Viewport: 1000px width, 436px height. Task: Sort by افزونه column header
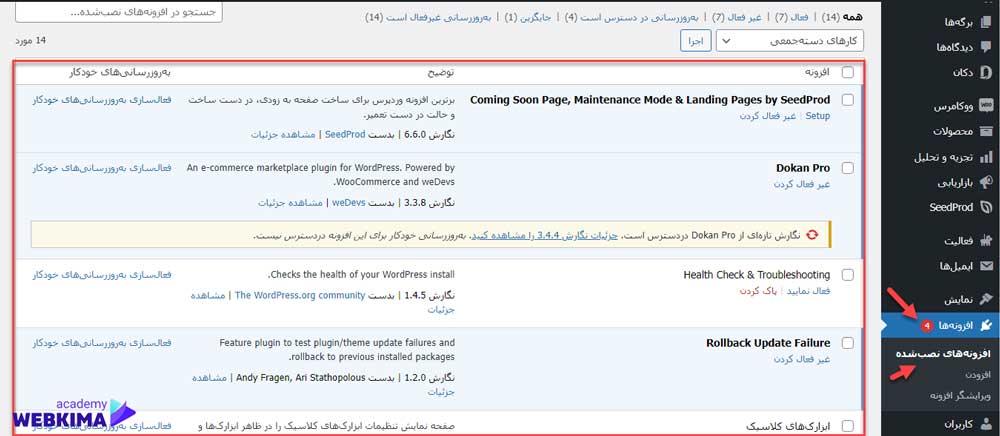(x=817, y=73)
